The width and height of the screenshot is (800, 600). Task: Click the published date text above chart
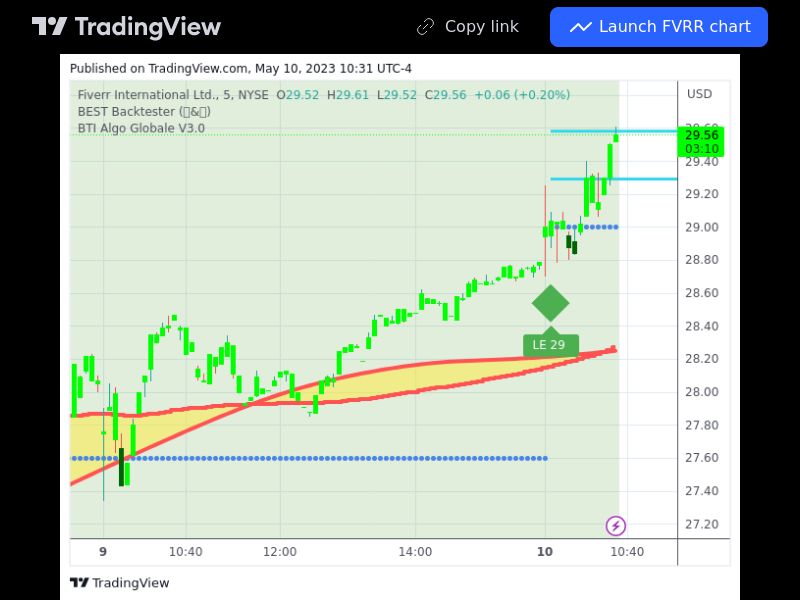tap(241, 68)
